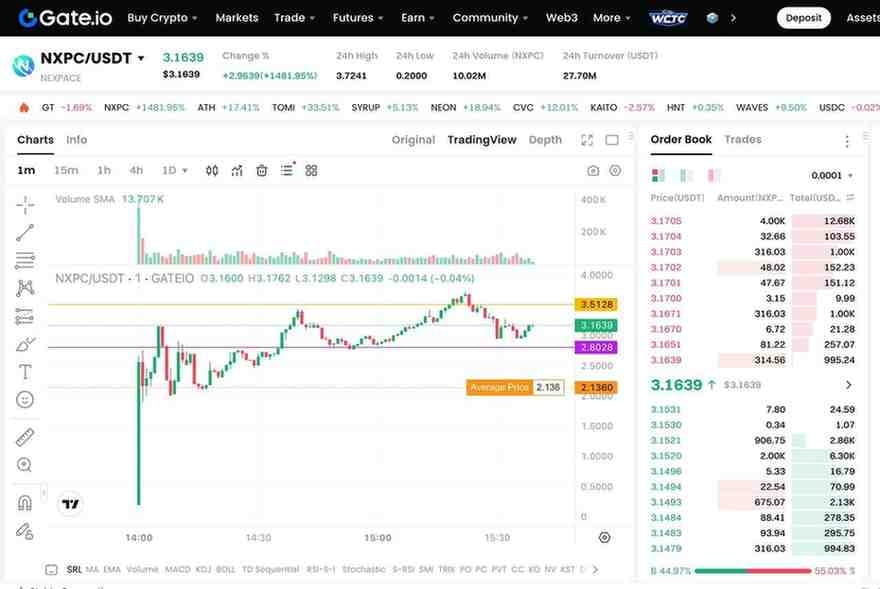The image size is (880, 589).
Task: Click the widescreen layout icon
Action: tap(612, 140)
